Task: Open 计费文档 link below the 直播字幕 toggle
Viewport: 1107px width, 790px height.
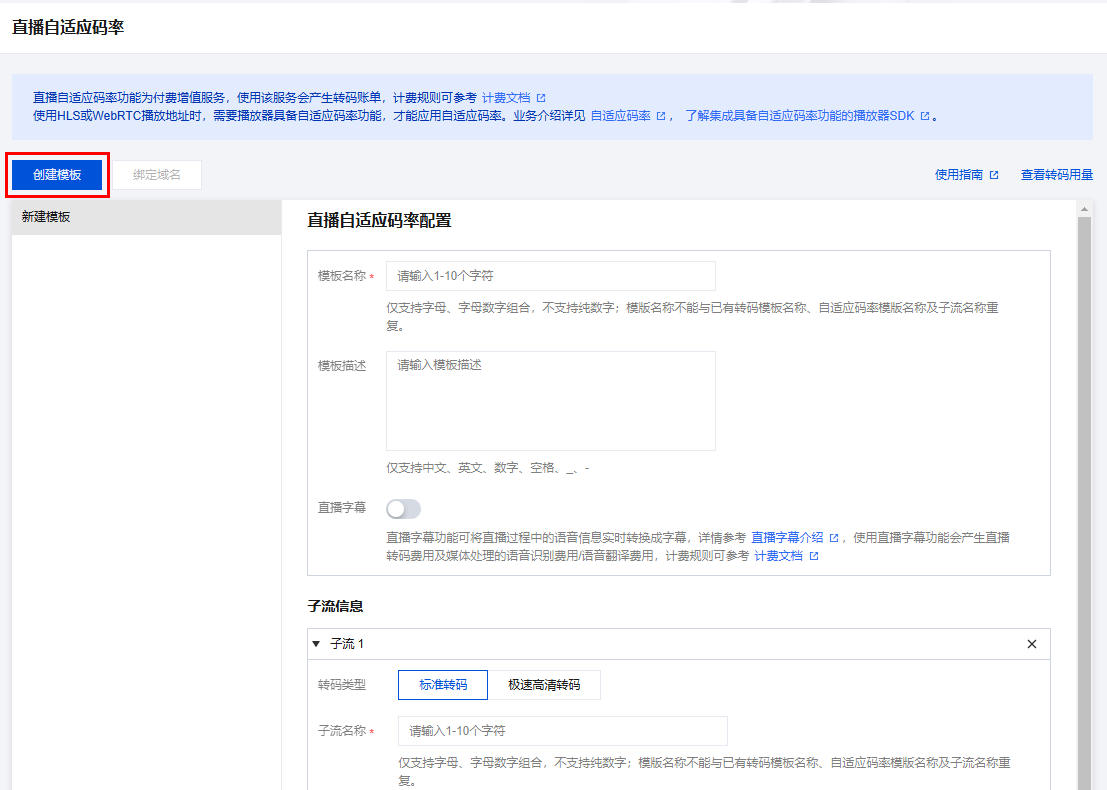Action: point(778,556)
